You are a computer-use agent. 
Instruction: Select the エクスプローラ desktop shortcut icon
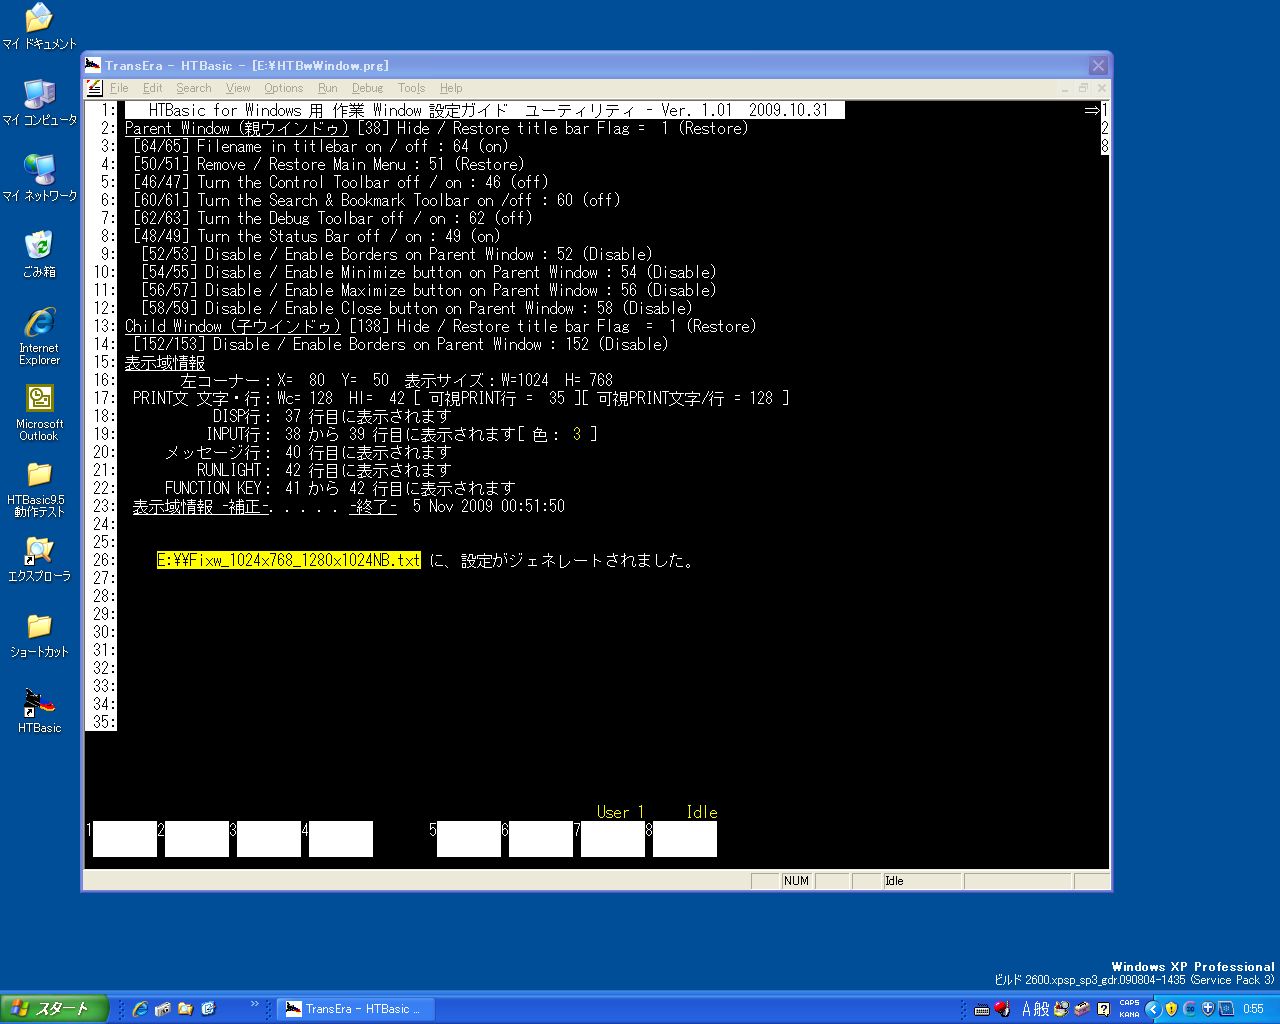click(x=39, y=558)
